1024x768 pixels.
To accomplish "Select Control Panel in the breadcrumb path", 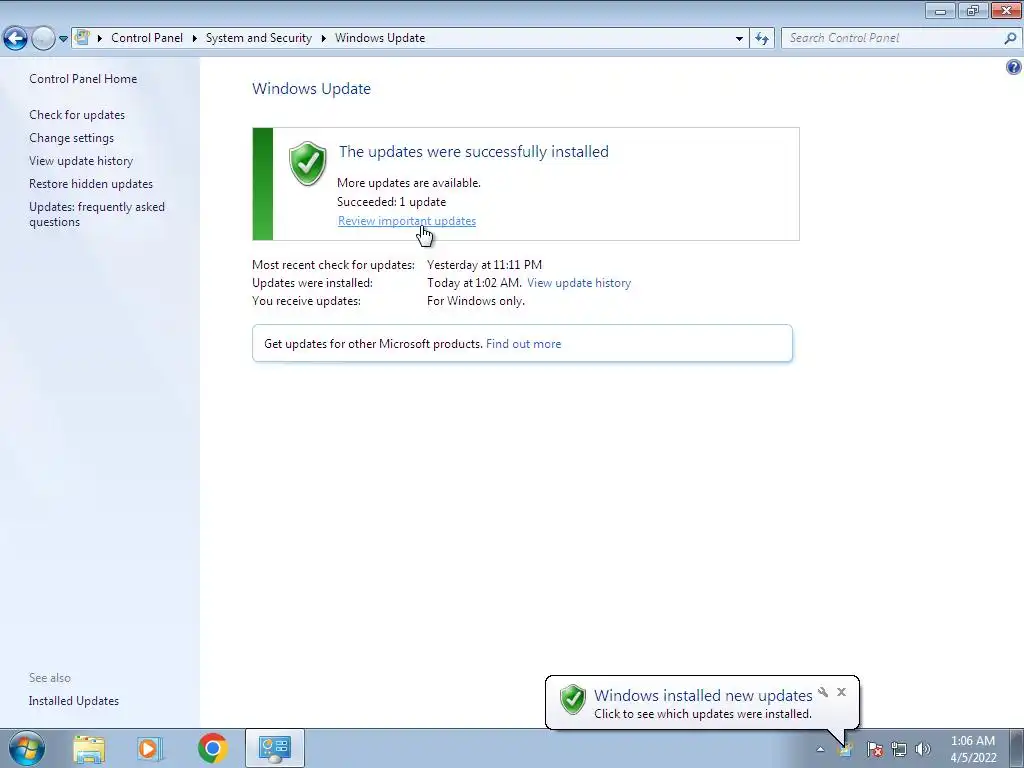I will click(x=147, y=38).
